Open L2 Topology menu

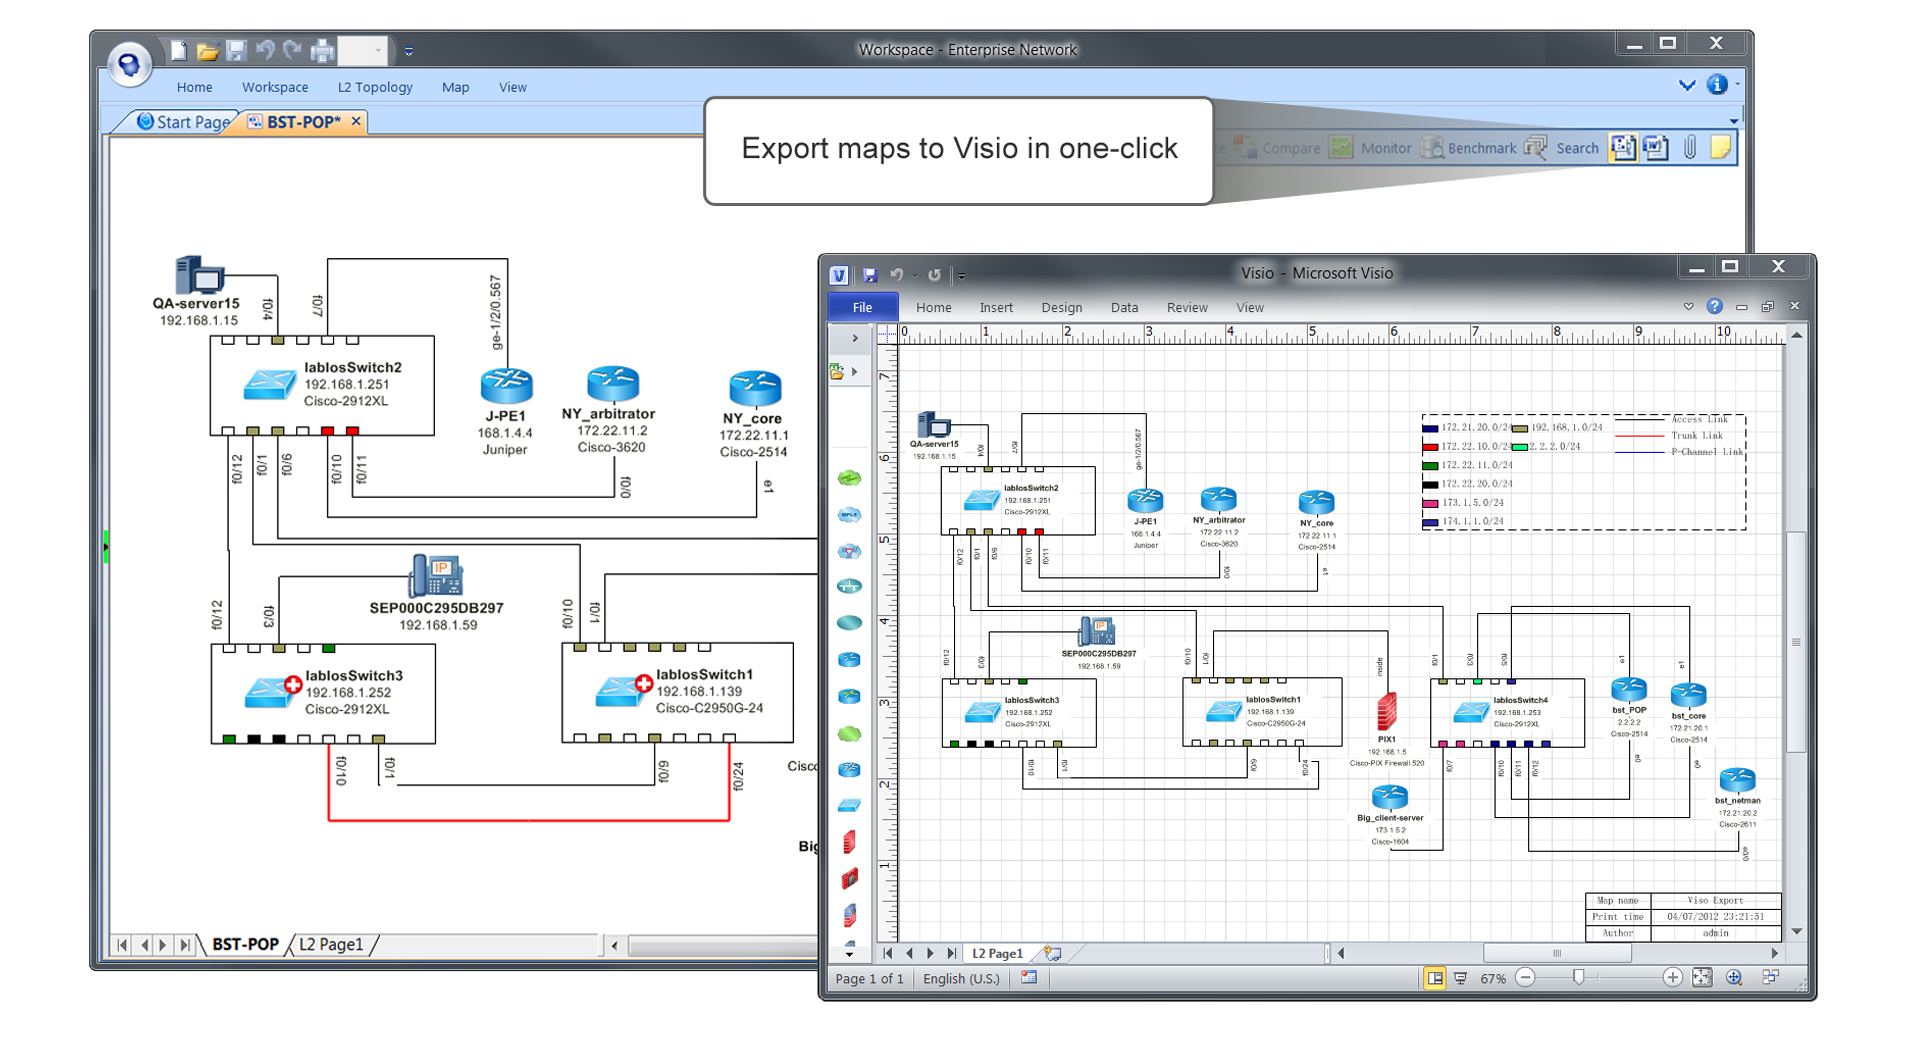pyautogui.click(x=375, y=87)
